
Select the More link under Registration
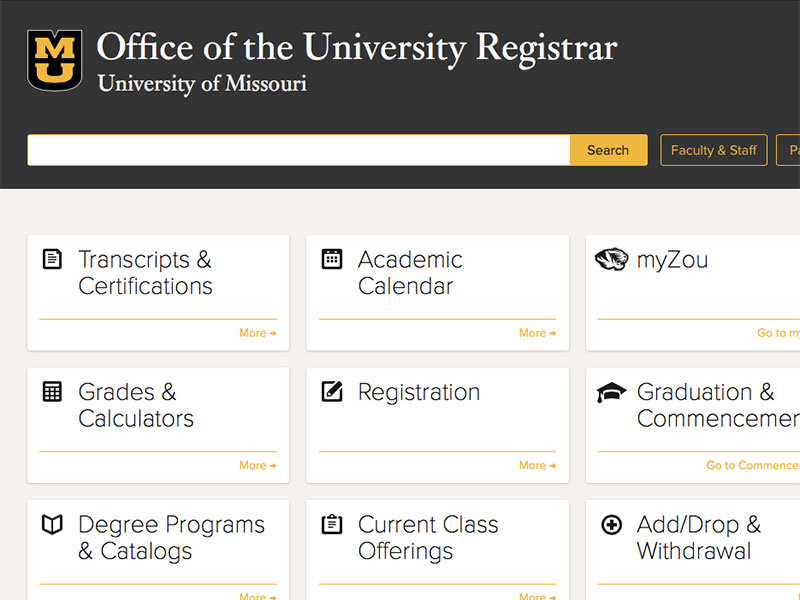537,465
